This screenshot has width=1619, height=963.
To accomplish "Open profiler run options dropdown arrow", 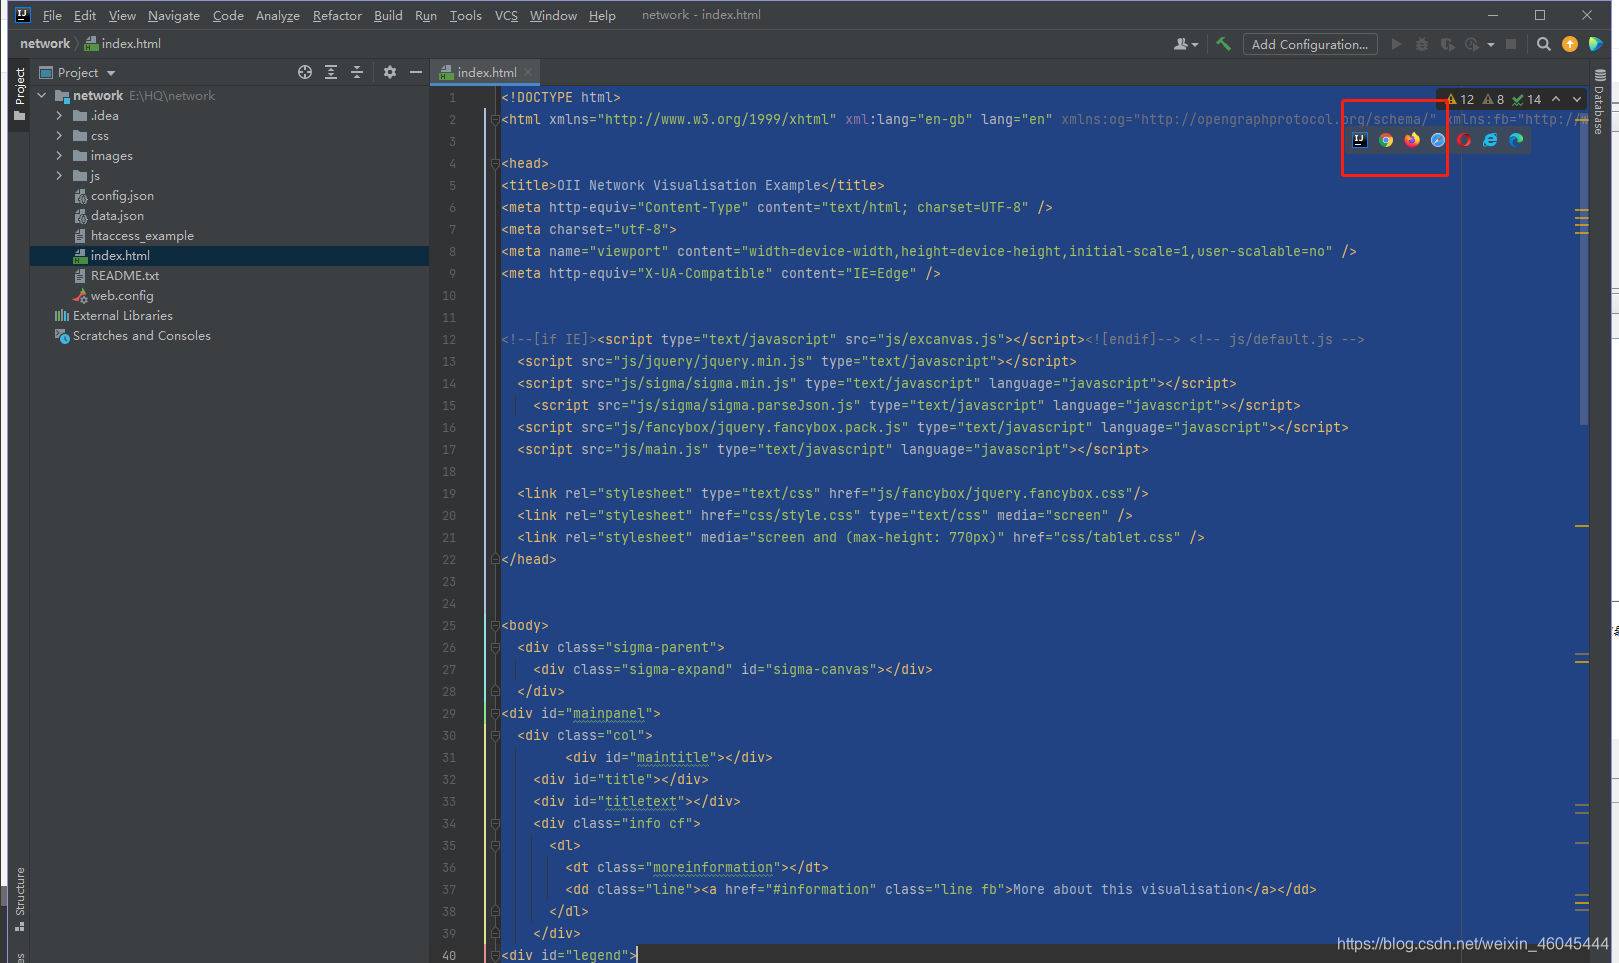I will pos(1491,44).
